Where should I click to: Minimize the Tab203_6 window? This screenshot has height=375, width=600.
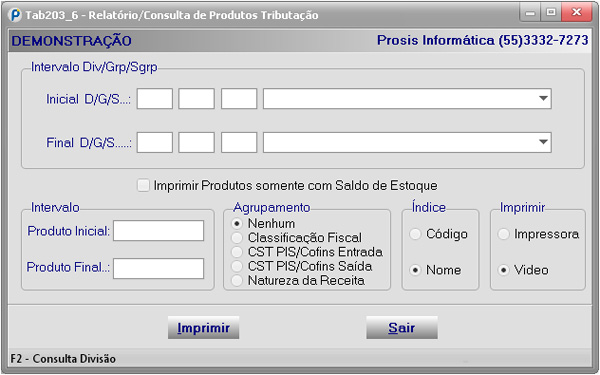point(530,13)
